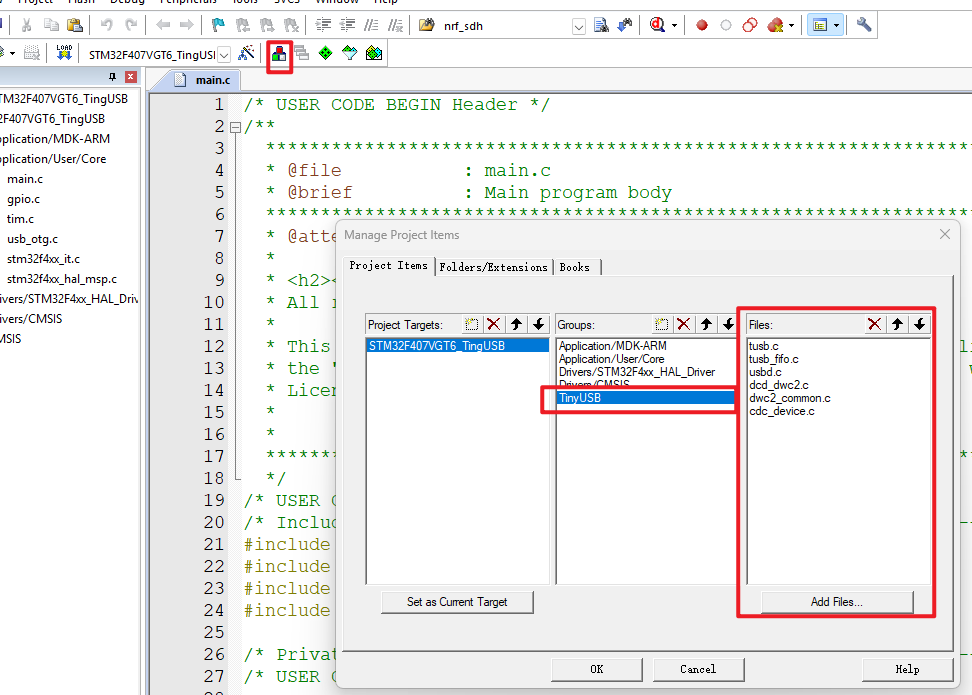Move the target up in Project Targets
This screenshot has height=695, width=972.
tap(516, 324)
